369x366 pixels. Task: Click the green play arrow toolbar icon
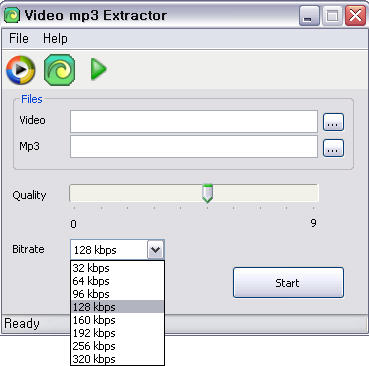point(98,69)
